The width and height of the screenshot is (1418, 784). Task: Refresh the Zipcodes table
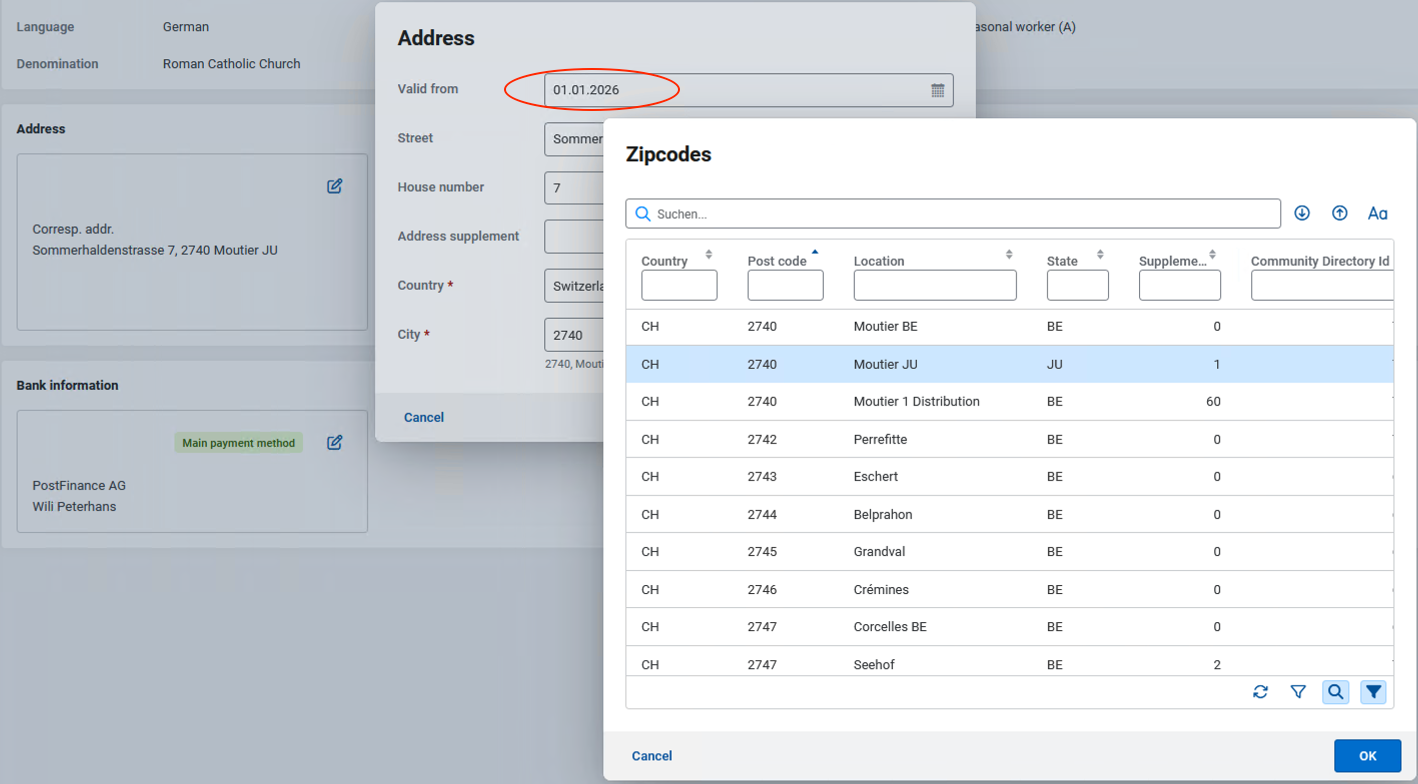[x=1260, y=692]
